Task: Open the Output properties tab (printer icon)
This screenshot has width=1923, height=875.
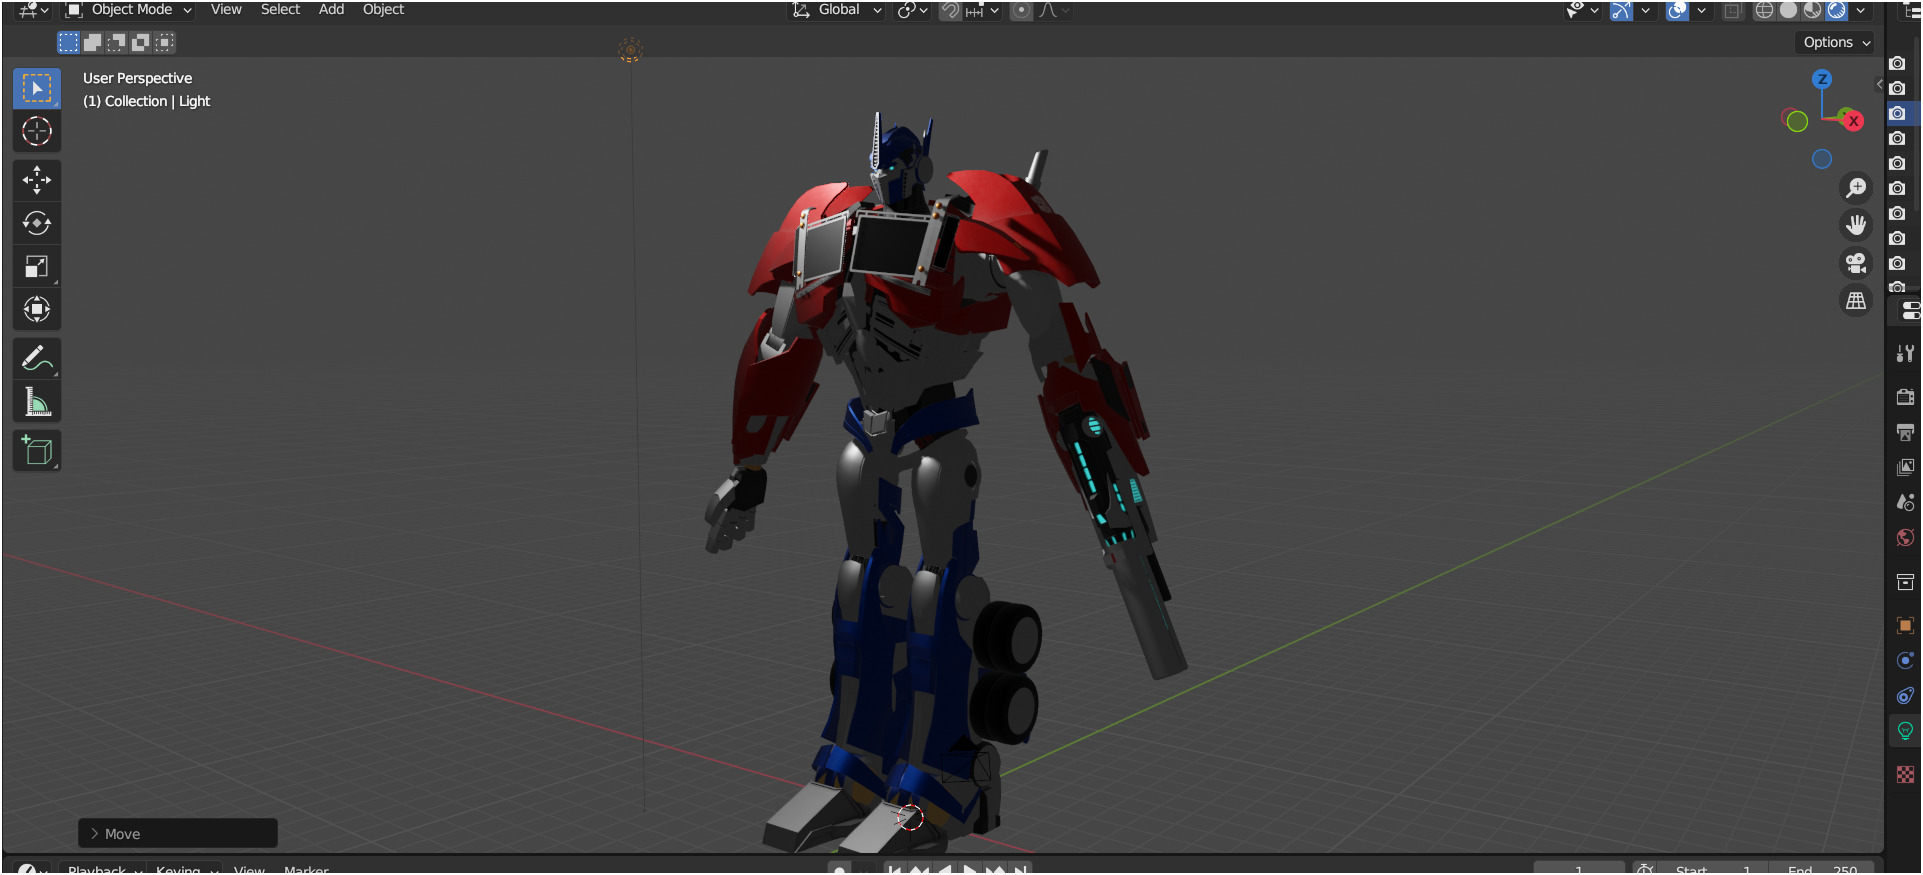Action: 1905,432
